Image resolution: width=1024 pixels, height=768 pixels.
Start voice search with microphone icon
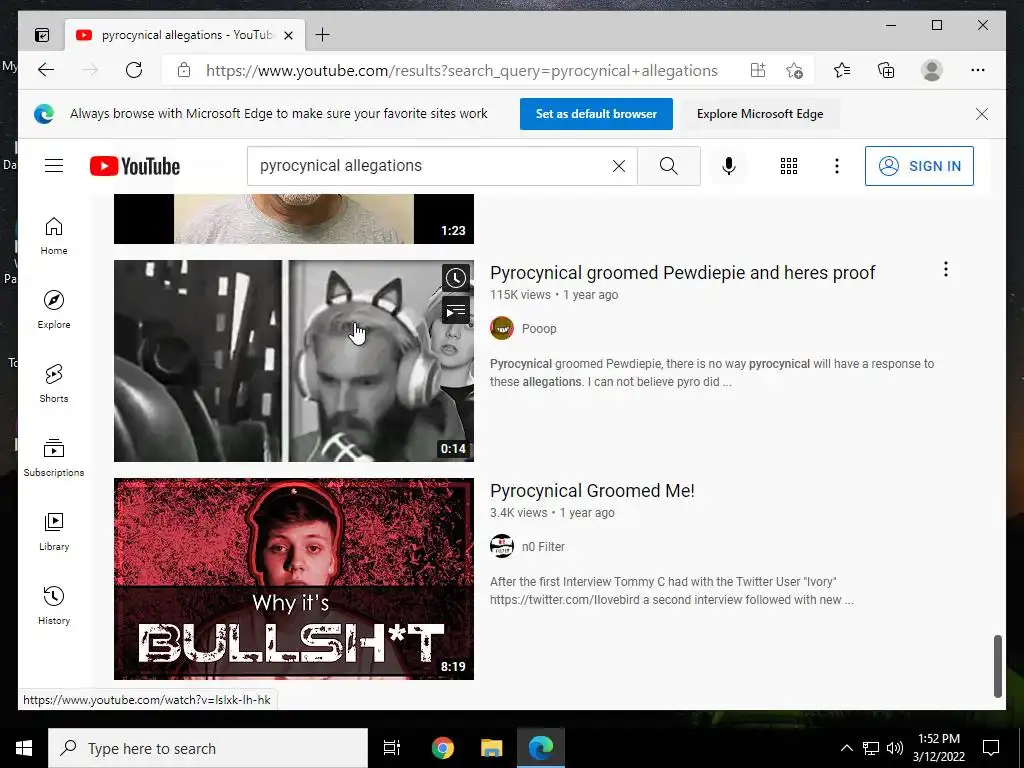point(729,166)
